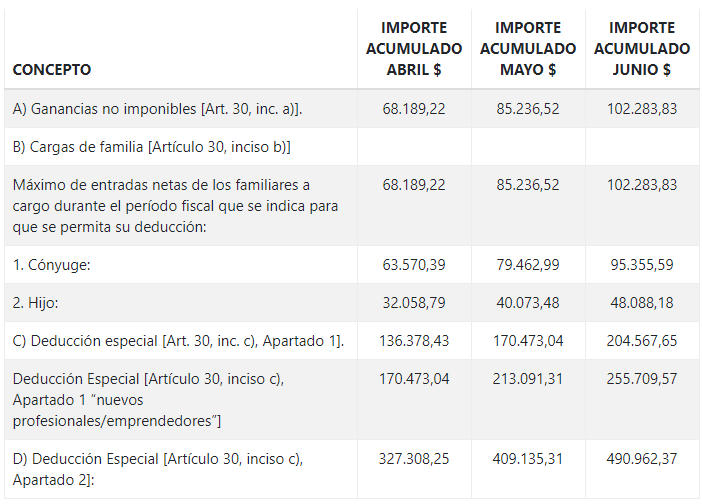
Task: Select value 63.570,39 for Cónyuge in April
Action: tap(414, 265)
